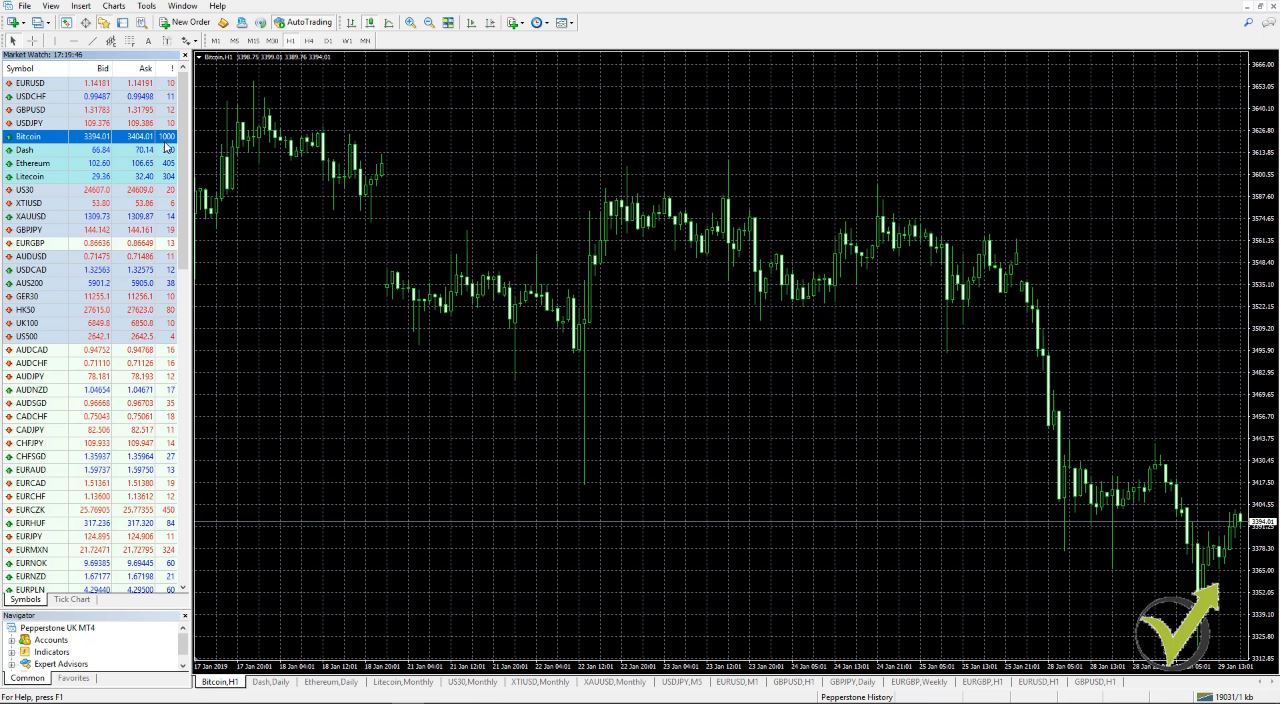The image size is (1281, 708).
Task: Tile the chart windows
Action: coord(447,22)
